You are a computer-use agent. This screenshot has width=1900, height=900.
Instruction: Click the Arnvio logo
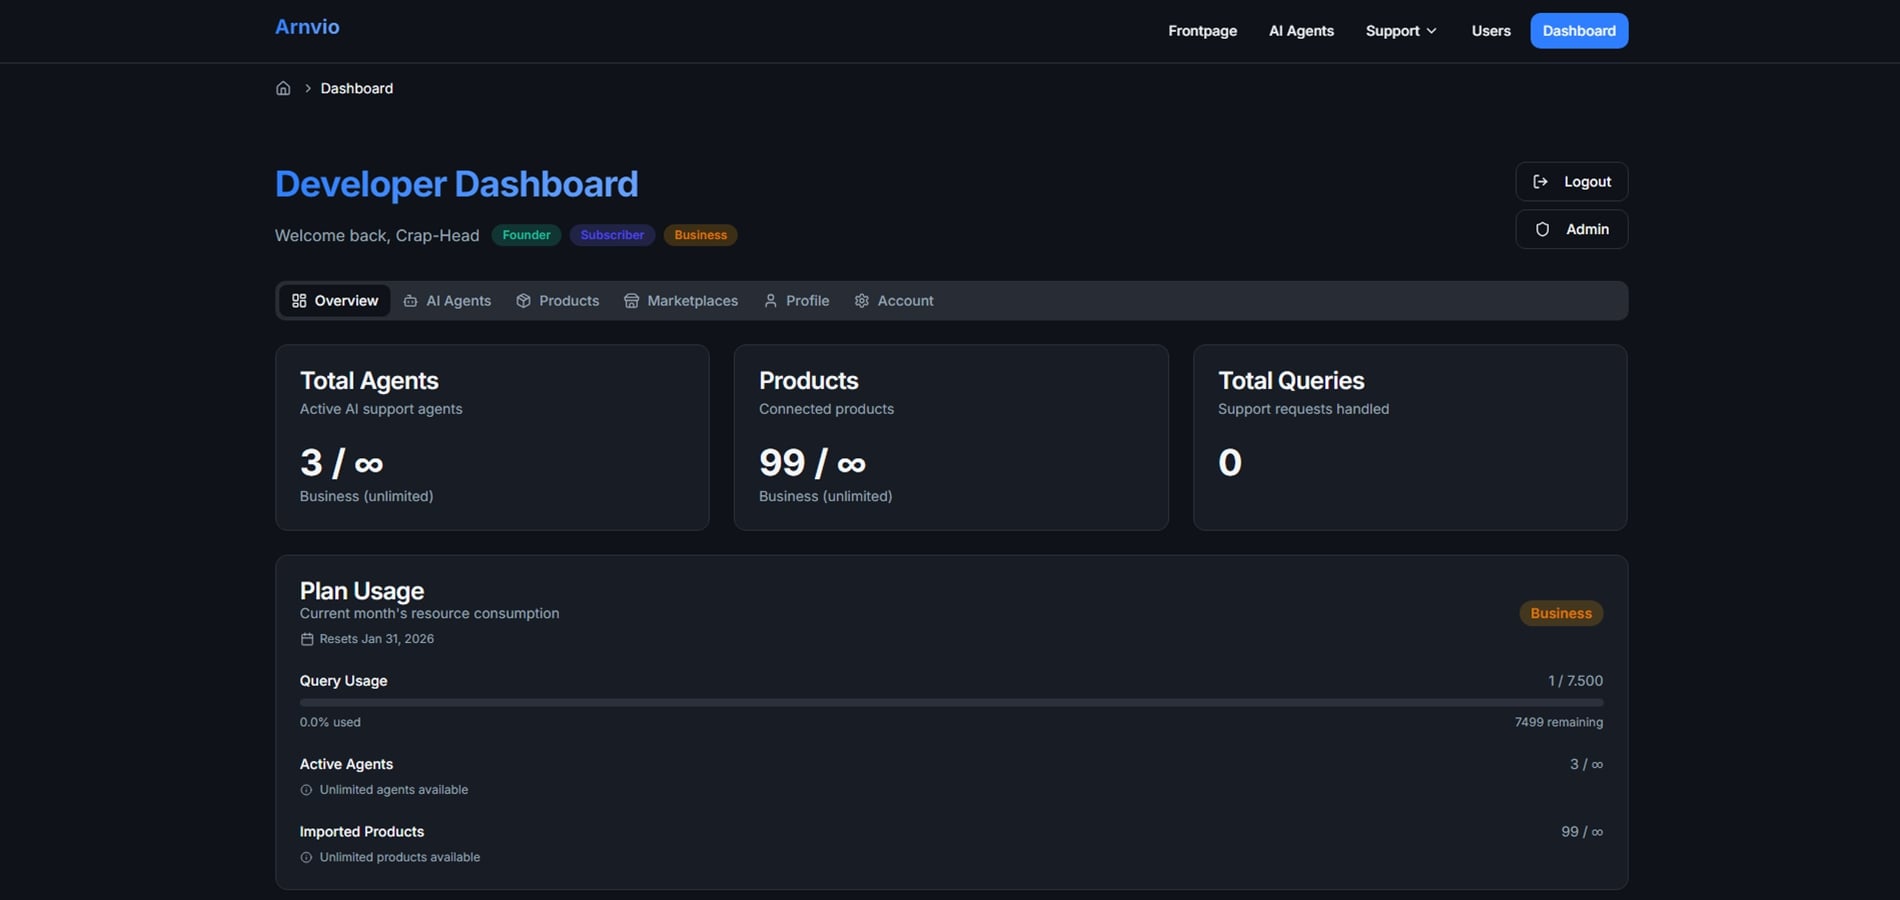coord(307,27)
